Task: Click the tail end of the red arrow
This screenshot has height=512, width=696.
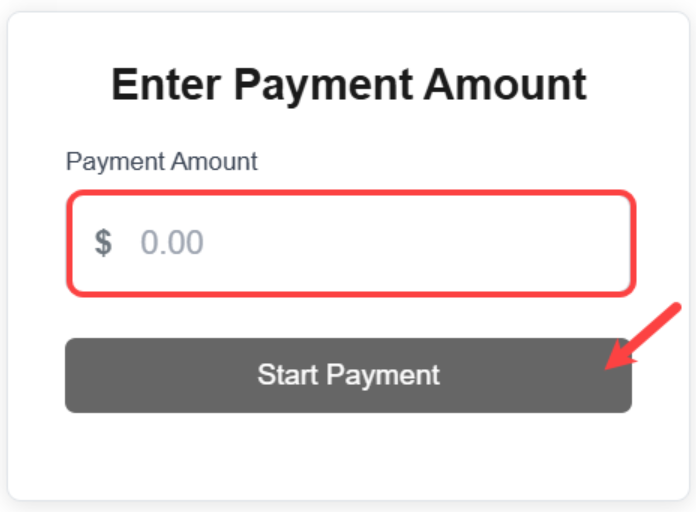Action: tap(678, 309)
